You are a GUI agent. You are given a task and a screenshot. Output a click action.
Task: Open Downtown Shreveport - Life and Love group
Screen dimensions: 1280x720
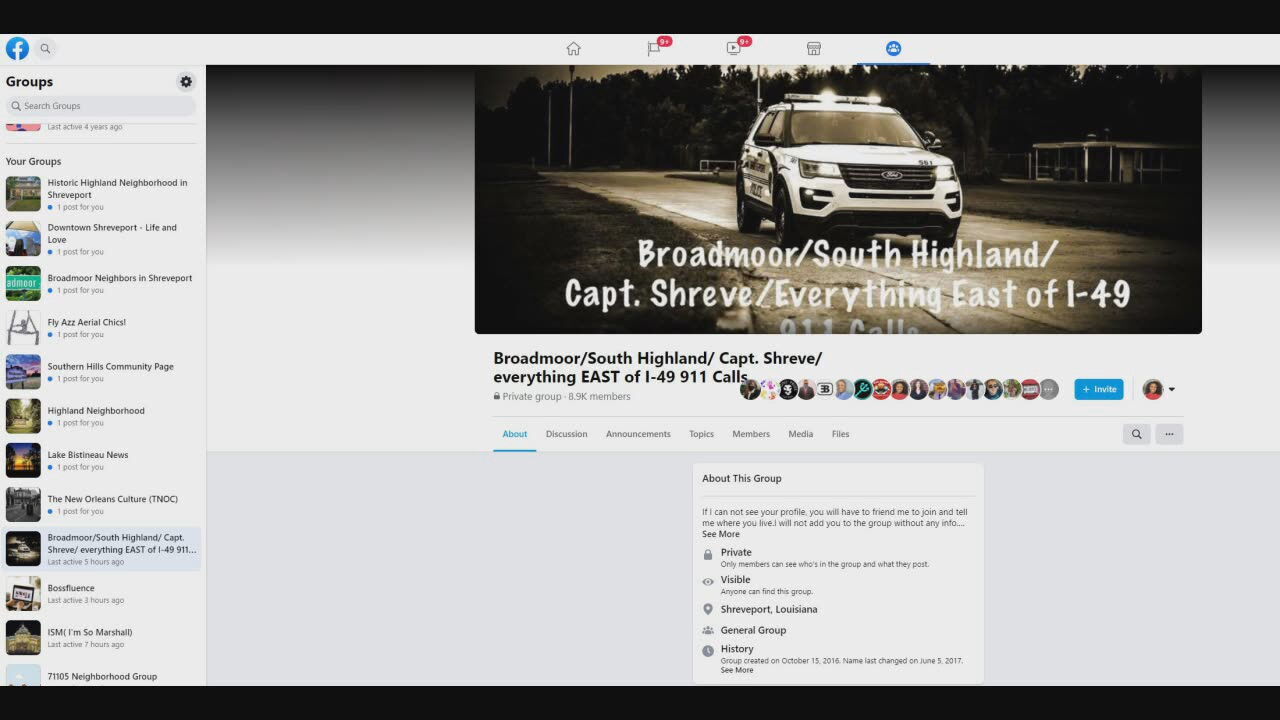[x=101, y=239]
